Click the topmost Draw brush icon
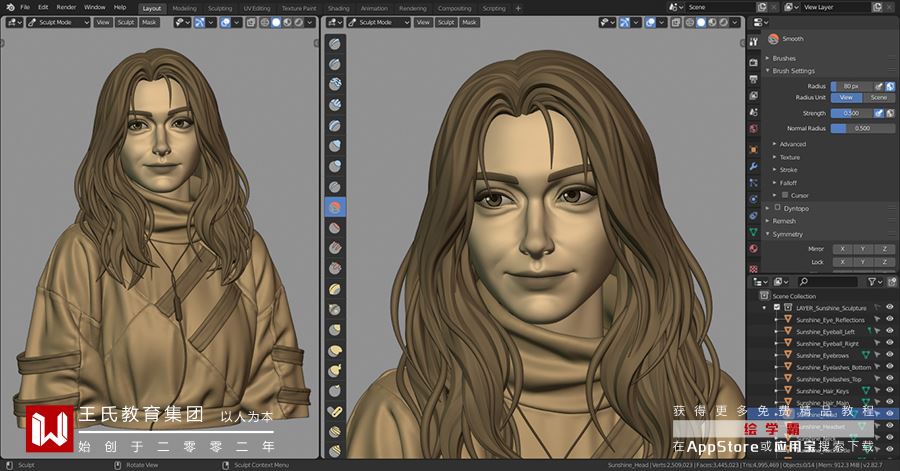This screenshot has width=900, height=471. click(335, 44)
